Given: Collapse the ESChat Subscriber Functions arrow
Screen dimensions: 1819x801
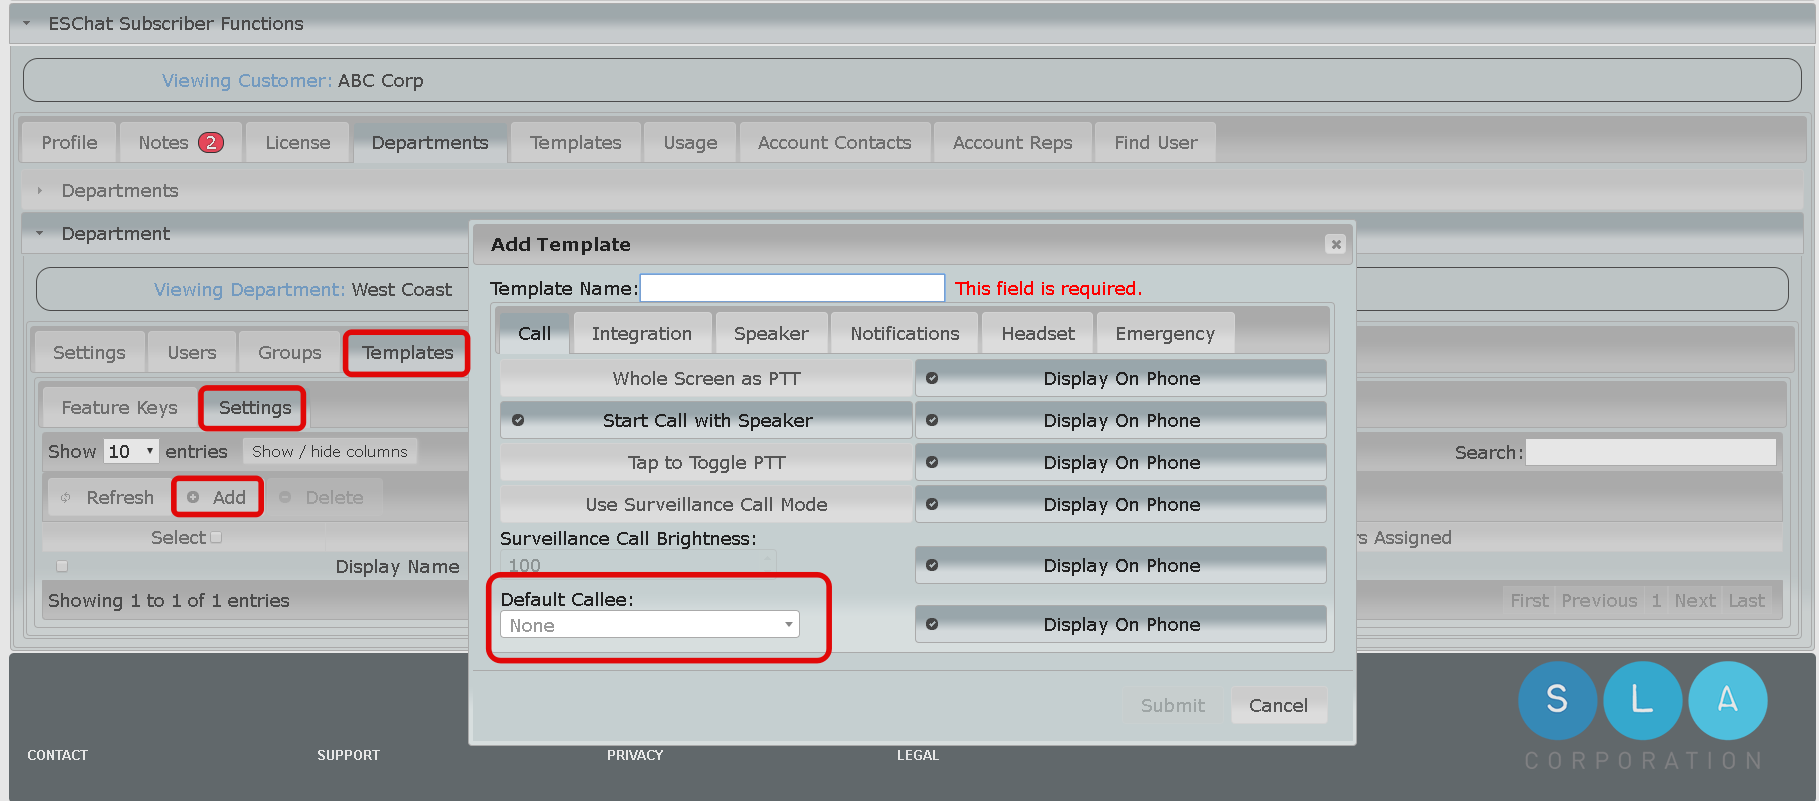Looking at the screenshot, I should [27, 23].
